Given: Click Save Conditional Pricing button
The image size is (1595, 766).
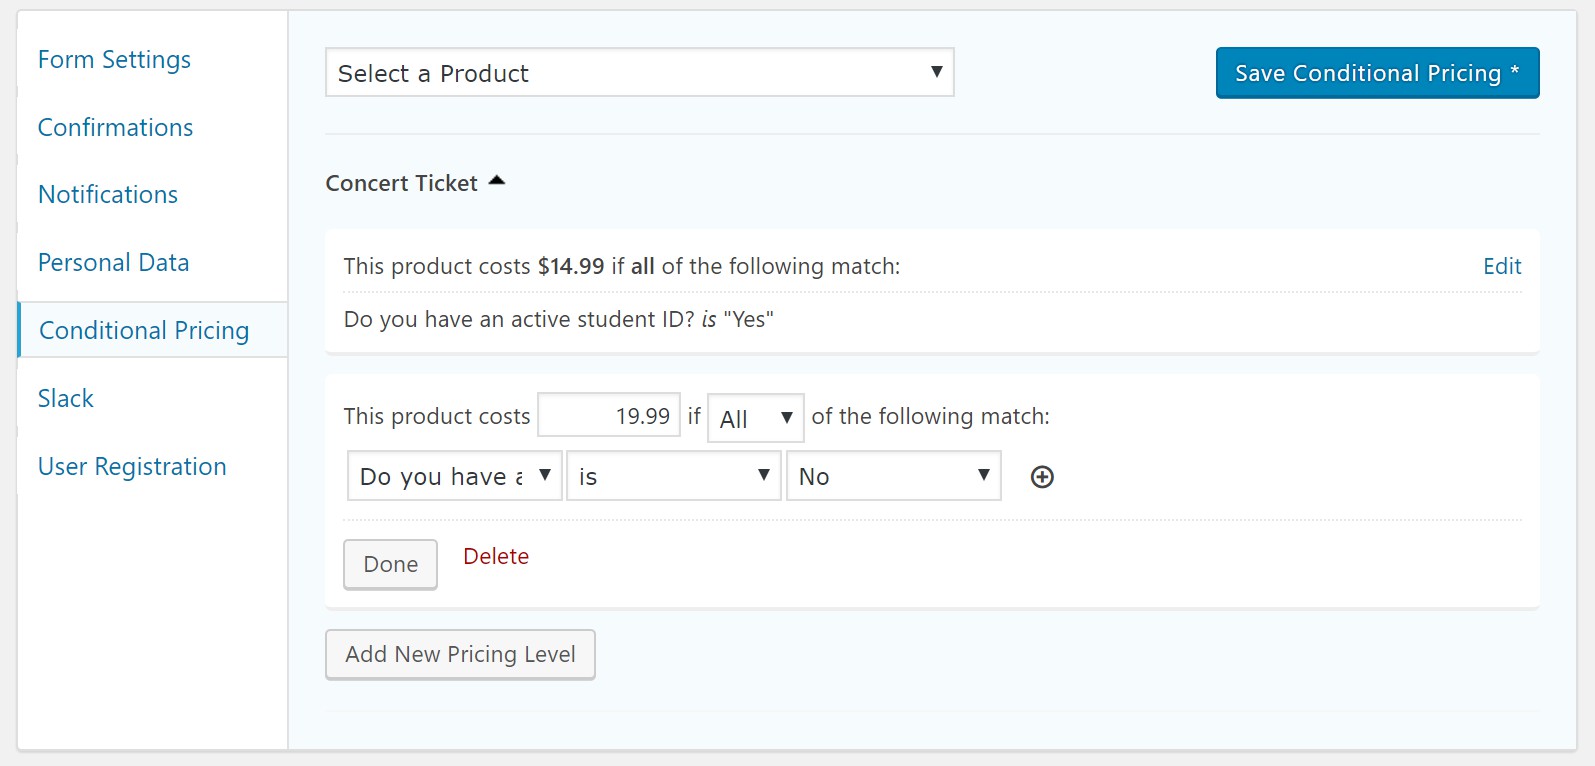Looking at the screenshot, I should 1377,73.
